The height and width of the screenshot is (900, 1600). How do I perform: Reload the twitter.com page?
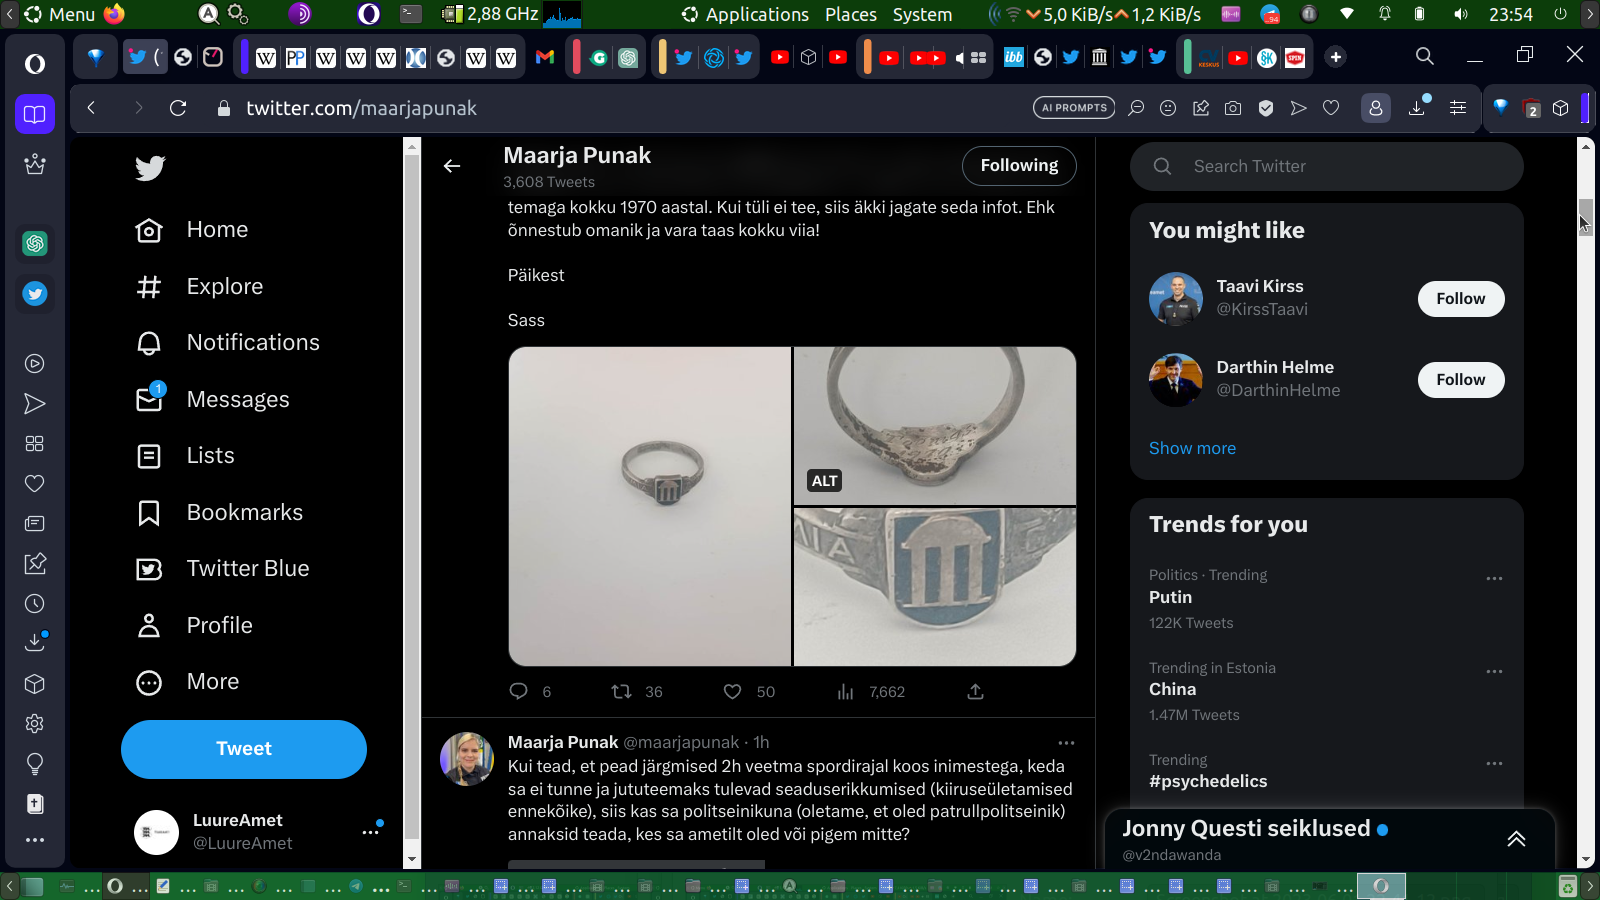click(x=178, y=108)
